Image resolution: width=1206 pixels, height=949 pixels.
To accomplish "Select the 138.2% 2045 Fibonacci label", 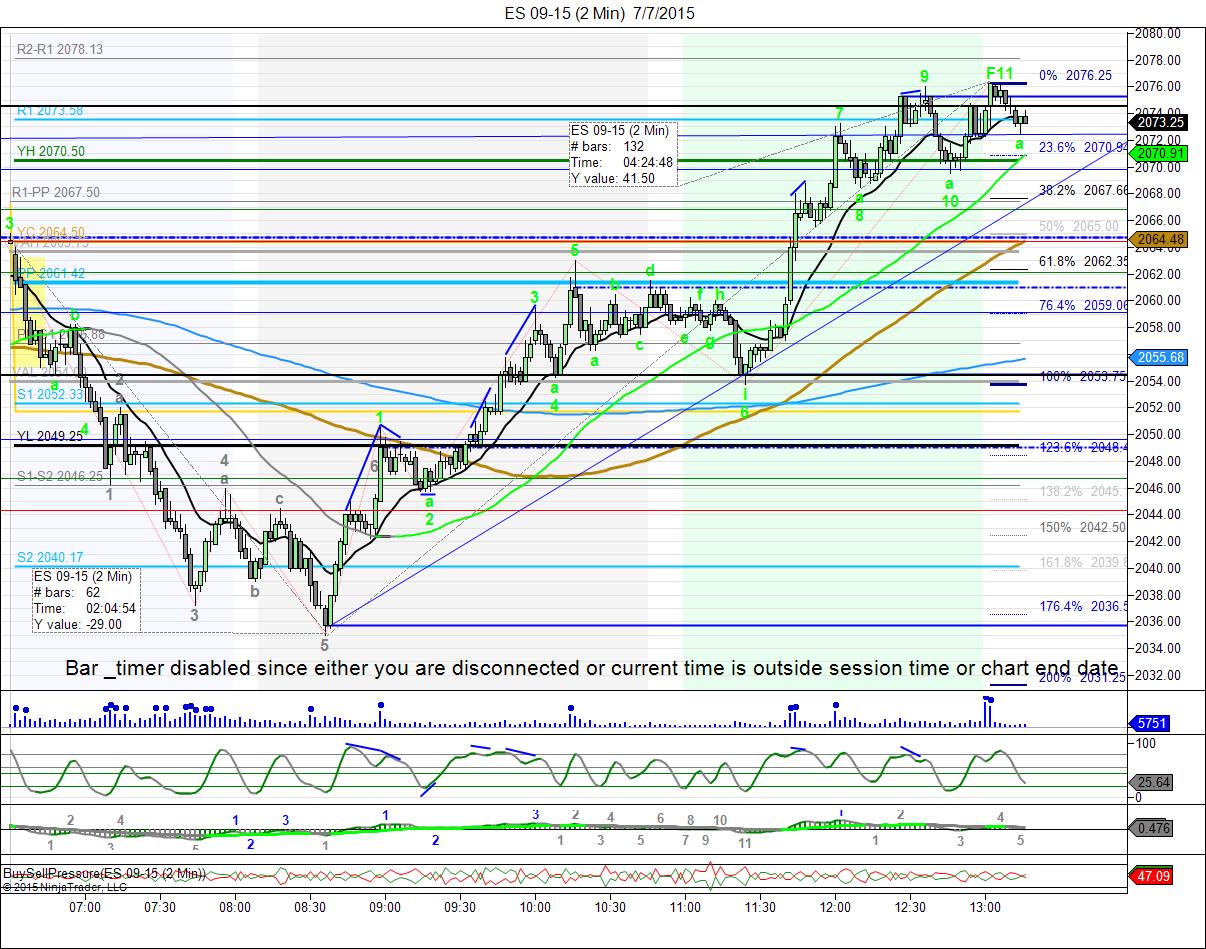I will [1080, 491].
